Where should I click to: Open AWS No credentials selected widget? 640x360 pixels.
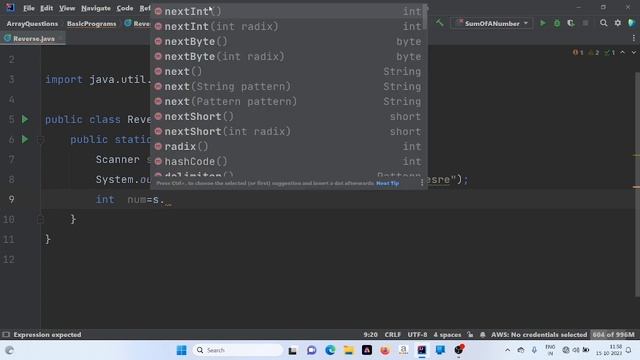tap(539, 334)
